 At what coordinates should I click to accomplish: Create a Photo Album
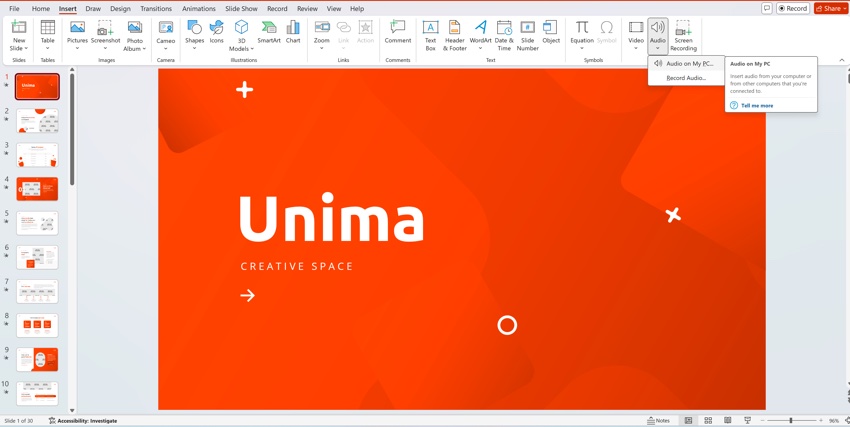click(x=134, y=36)
